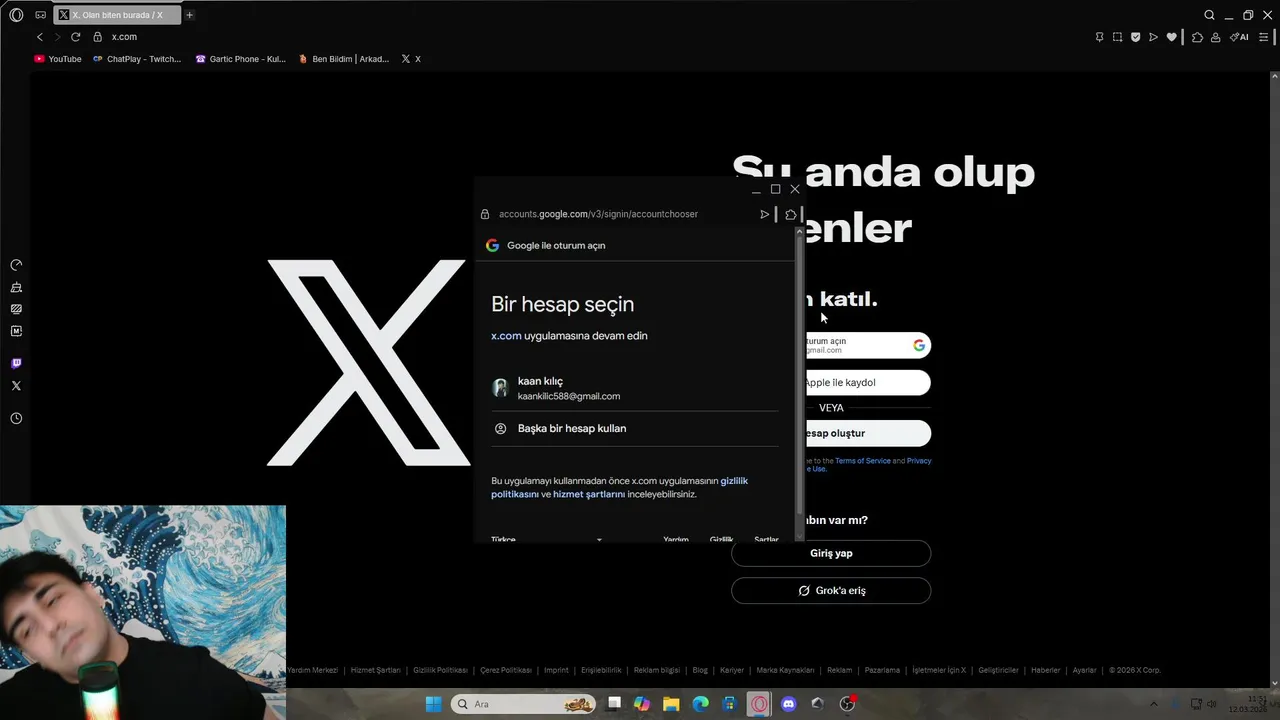Open Çerez Politikası footer link
Screen dimensions: 1280x720
[x=506, y=670]
